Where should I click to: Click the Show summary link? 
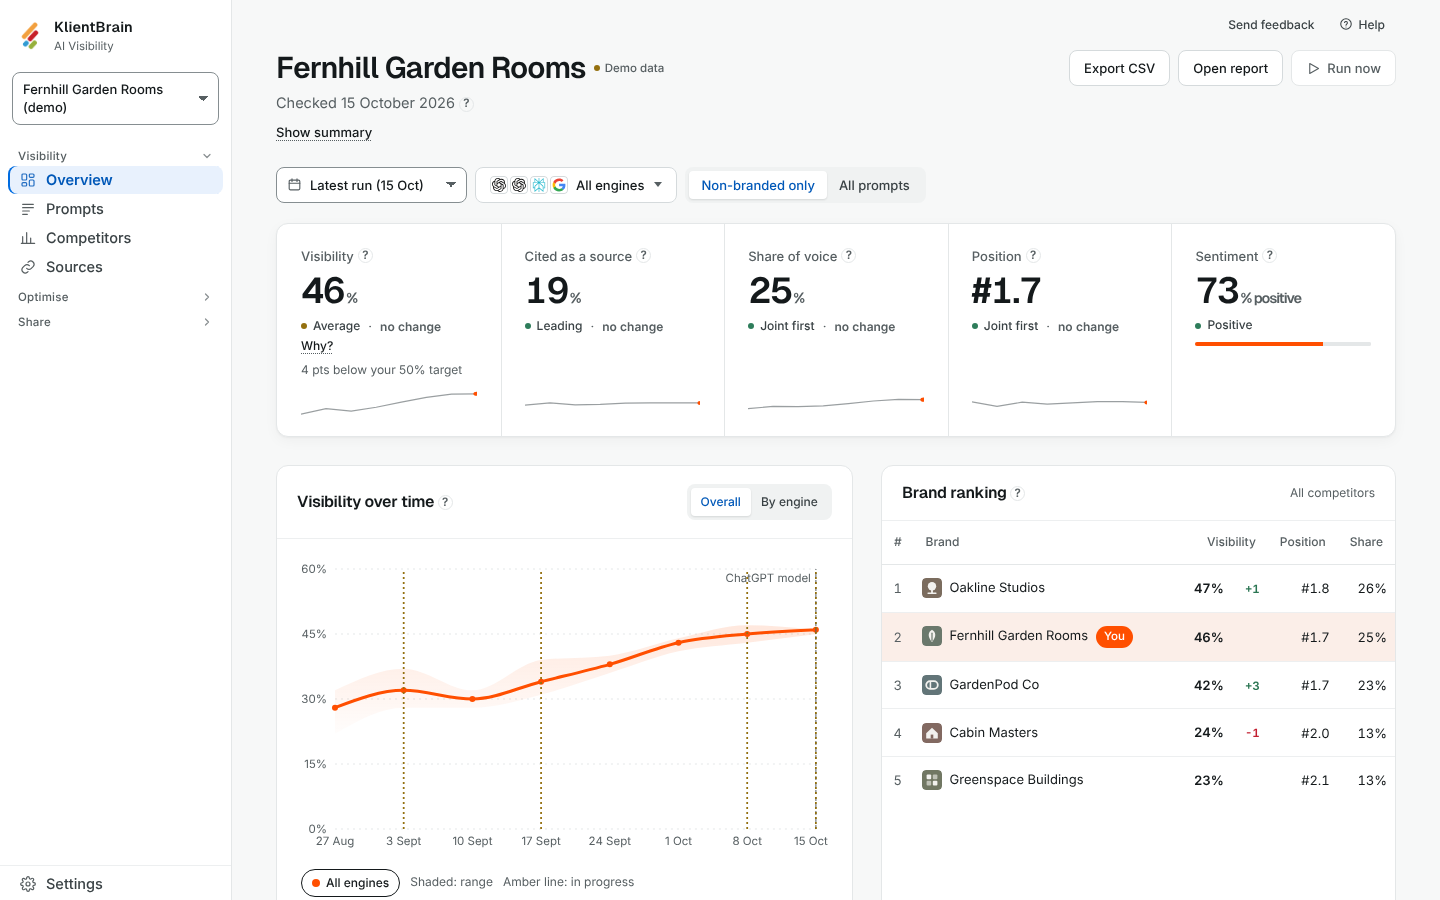324,132
